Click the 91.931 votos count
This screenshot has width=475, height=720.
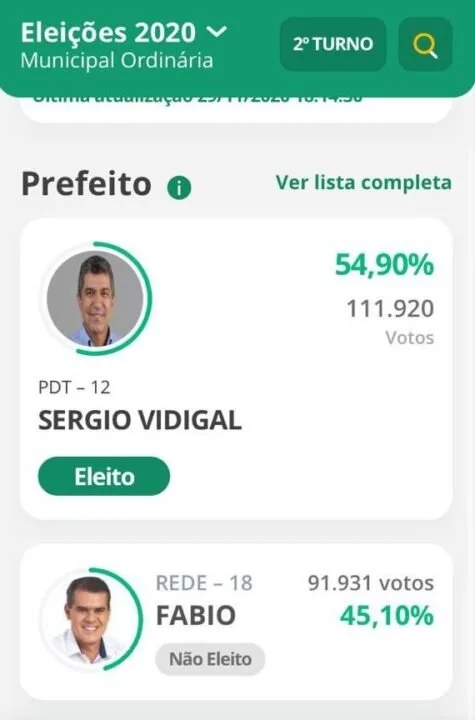click(371, 583)
